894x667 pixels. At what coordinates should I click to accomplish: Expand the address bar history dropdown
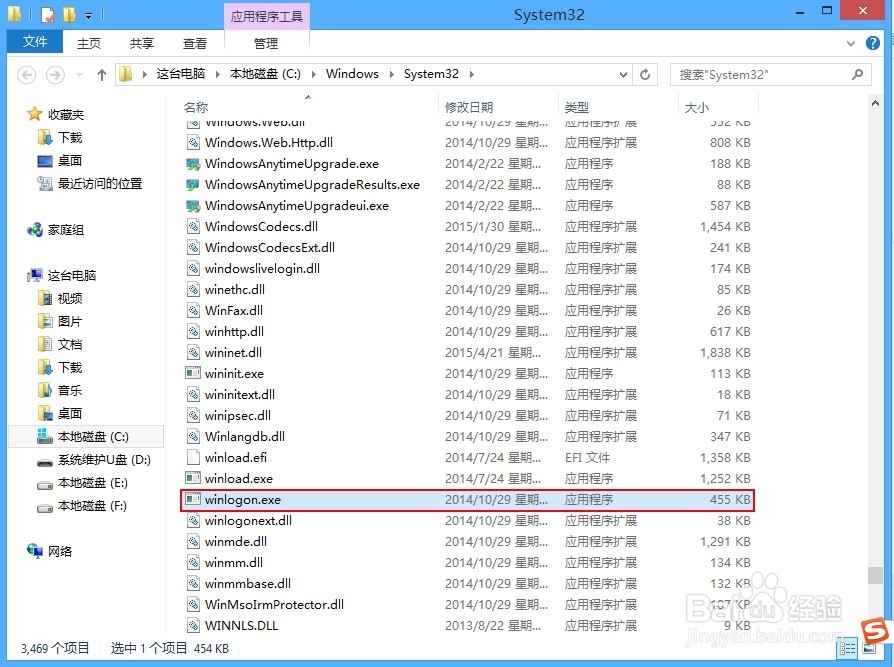[623, 74]
